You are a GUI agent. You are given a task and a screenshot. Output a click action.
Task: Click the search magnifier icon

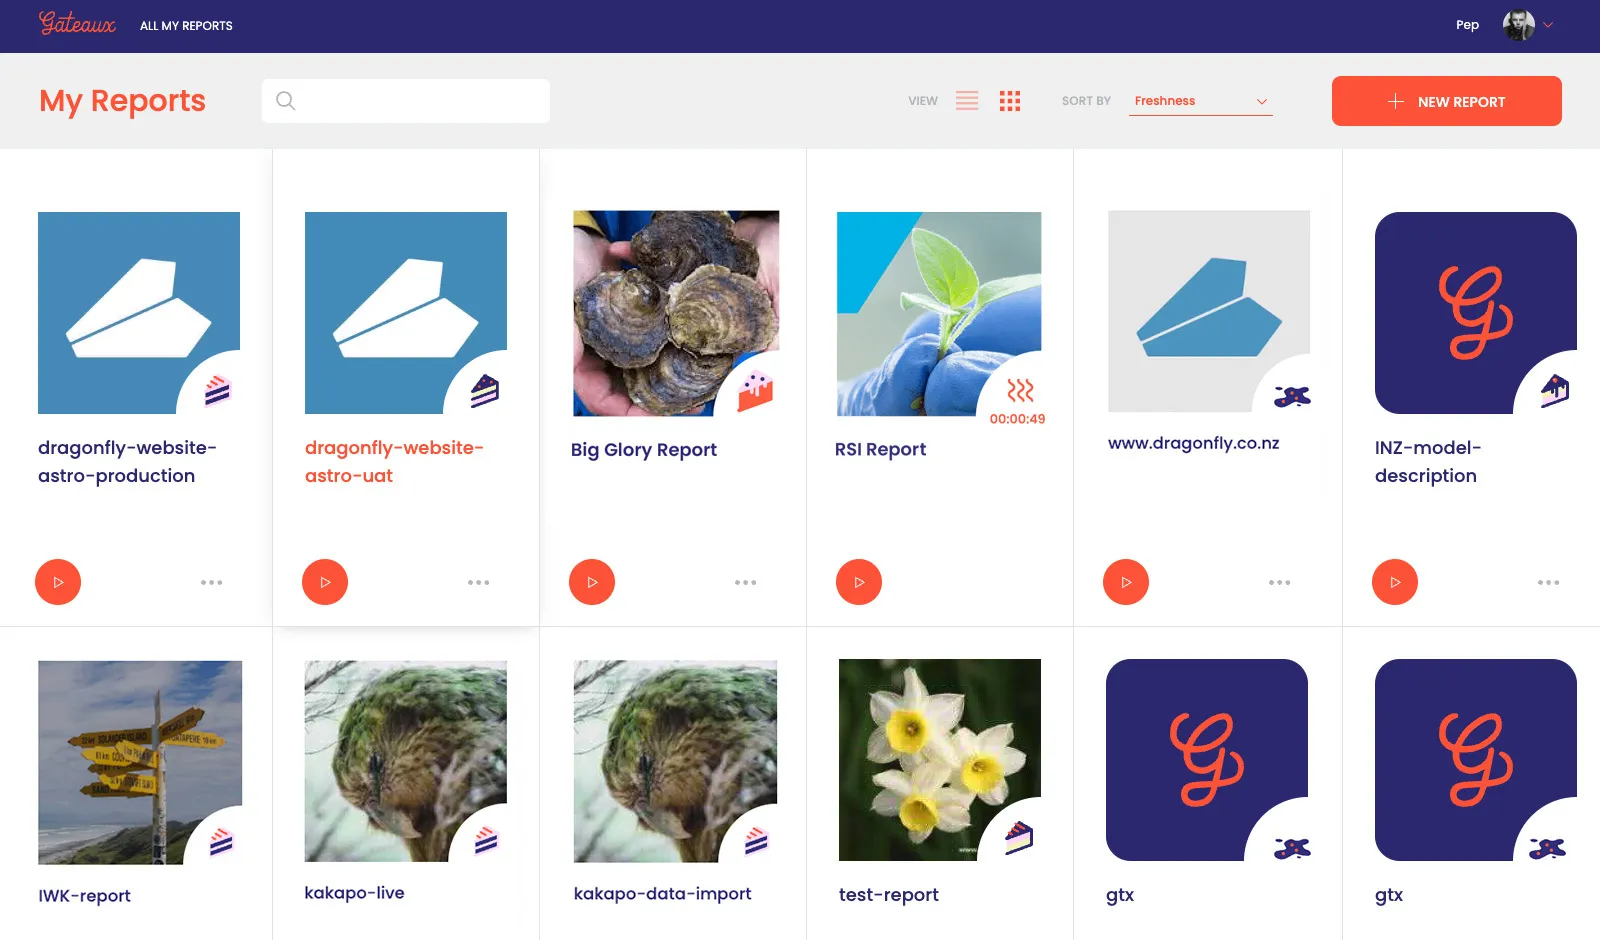point(286,101)
